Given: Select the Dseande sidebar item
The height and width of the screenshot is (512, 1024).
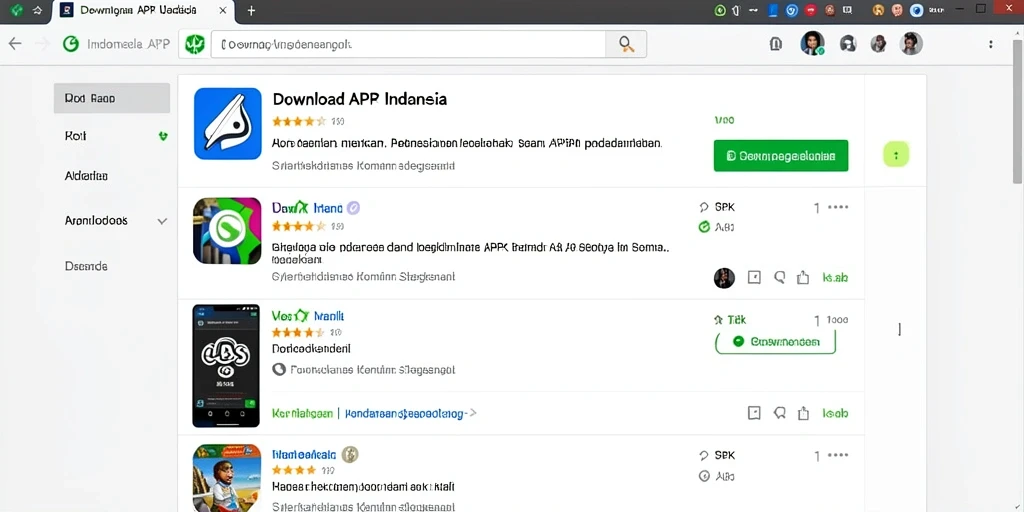Looking at the screenshot, I should [x=86, y=266].
